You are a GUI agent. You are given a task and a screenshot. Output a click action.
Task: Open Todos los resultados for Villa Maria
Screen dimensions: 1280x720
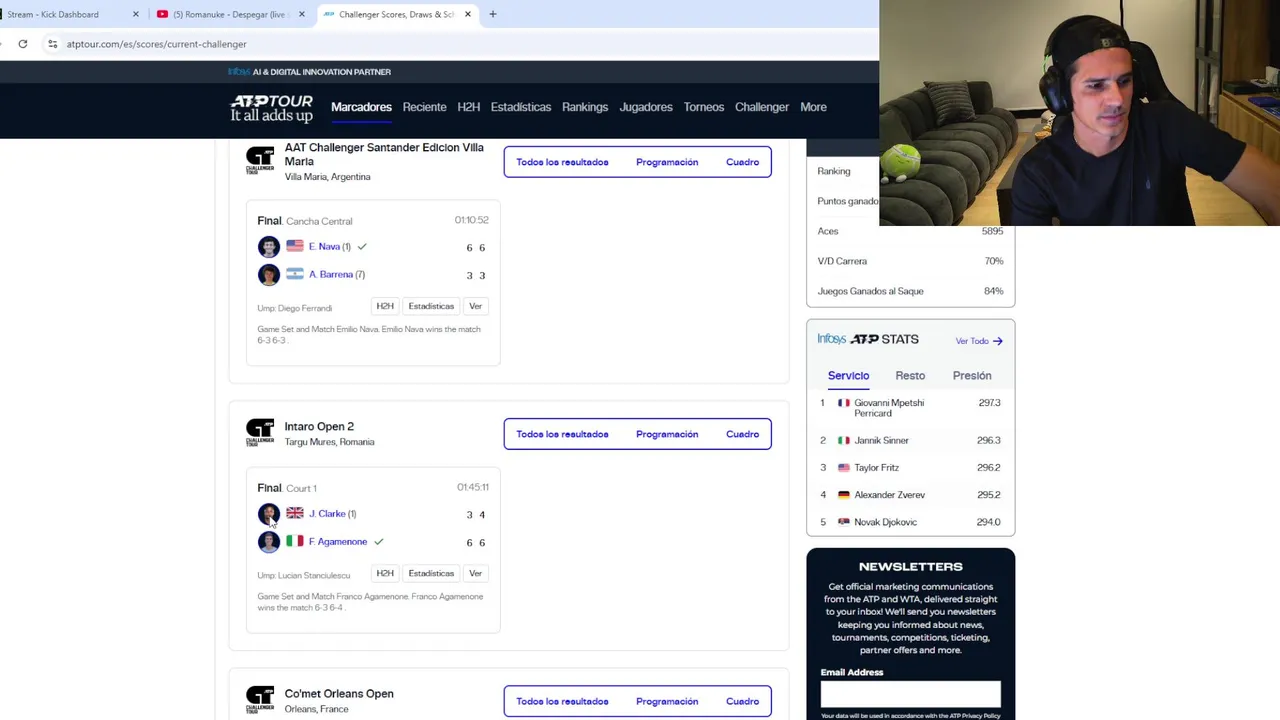click(562, 162)
